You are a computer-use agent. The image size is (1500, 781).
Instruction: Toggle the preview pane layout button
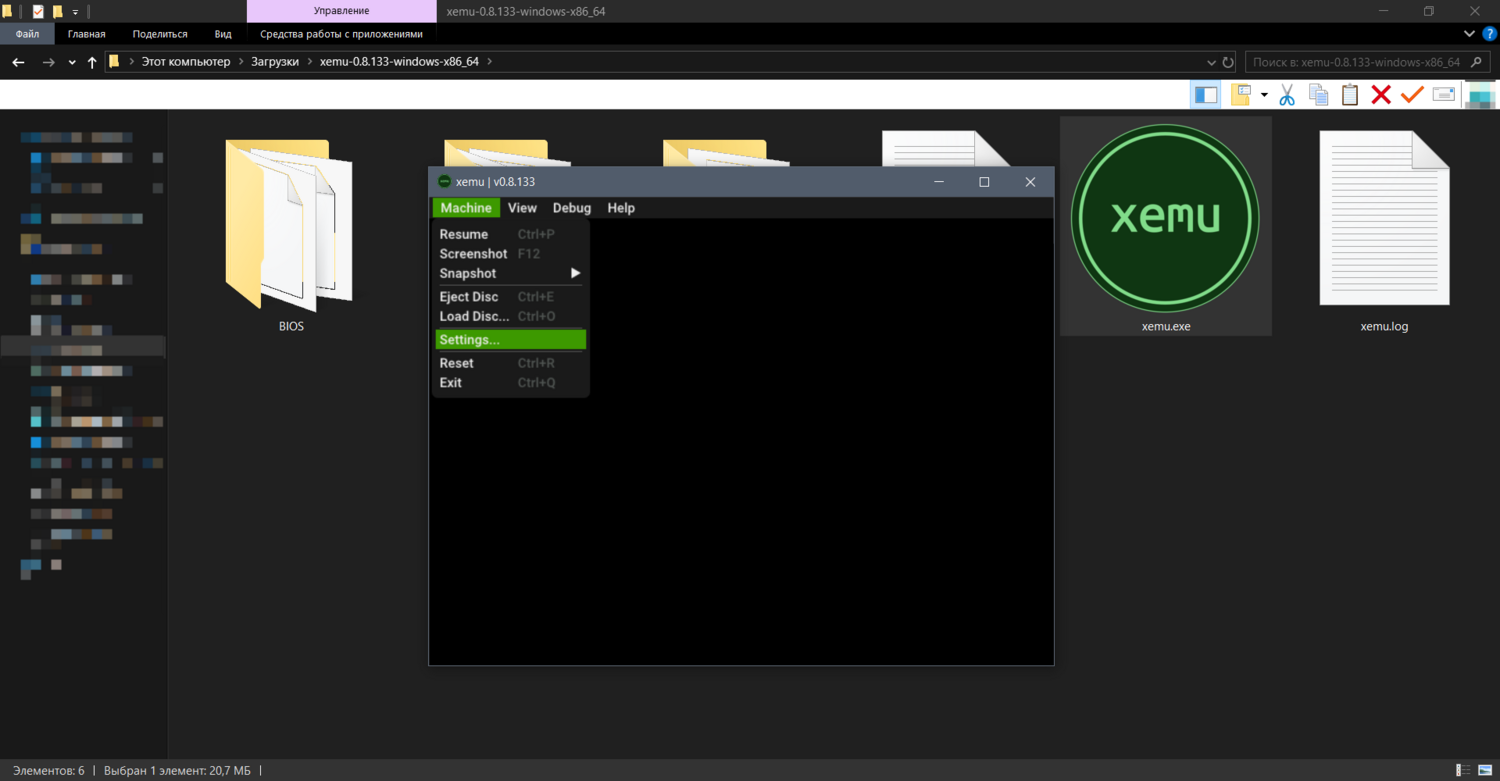(x=1206, y=95)
